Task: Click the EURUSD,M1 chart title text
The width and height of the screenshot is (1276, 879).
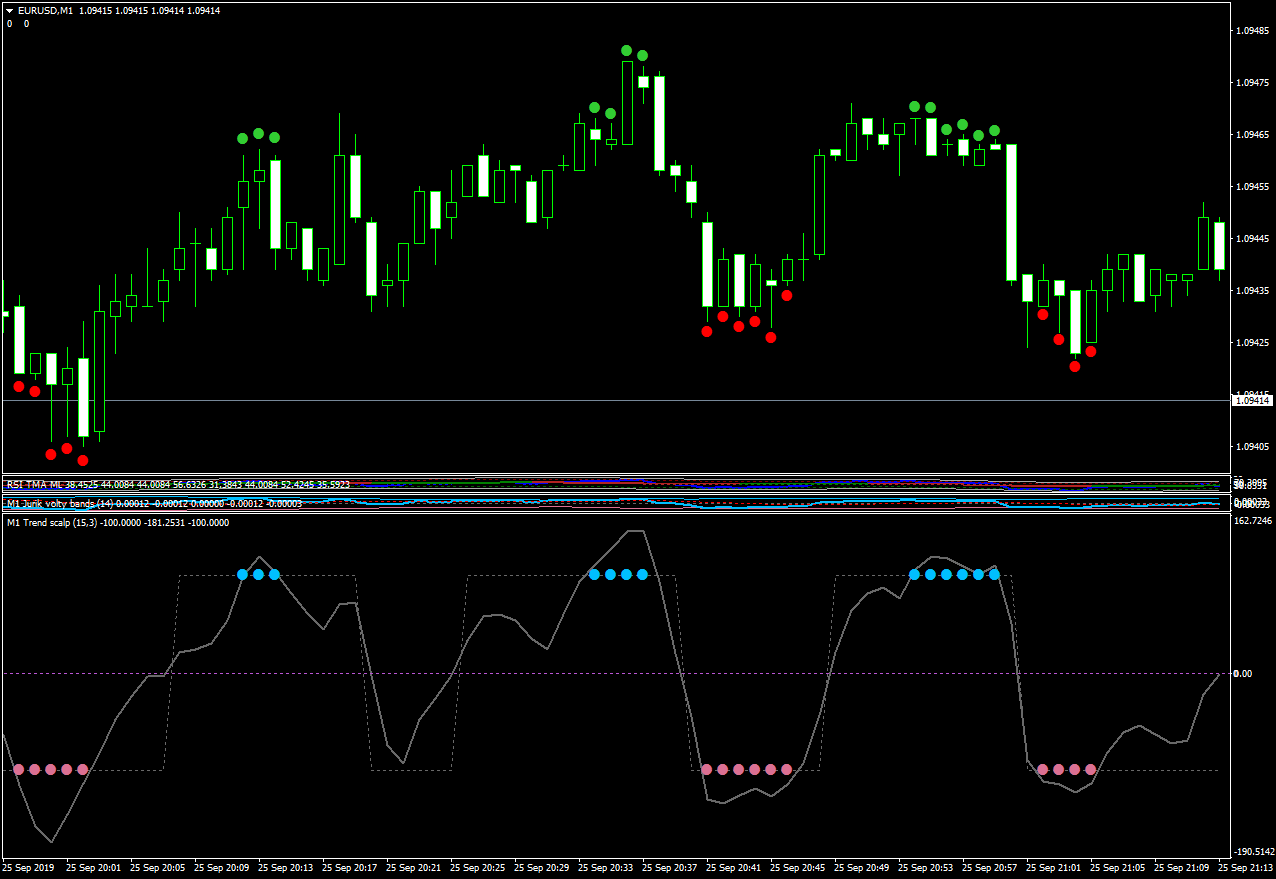Action: coord(43,10)
